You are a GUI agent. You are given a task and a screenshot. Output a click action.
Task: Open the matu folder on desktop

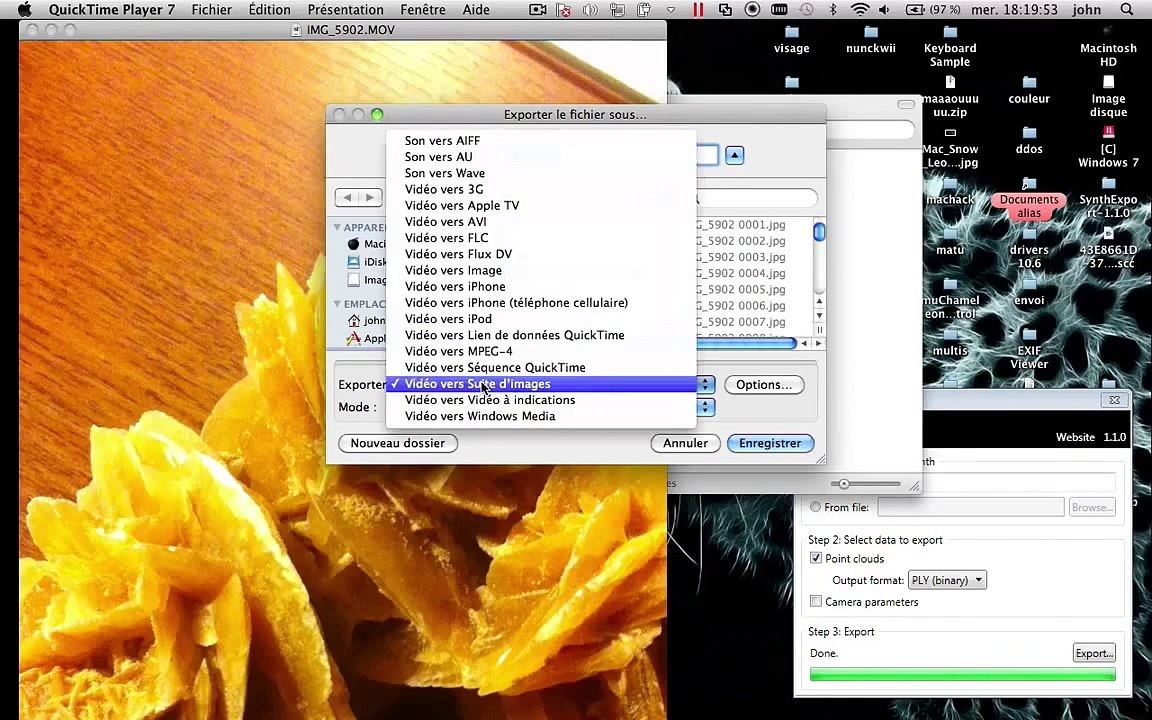[950, 234]
